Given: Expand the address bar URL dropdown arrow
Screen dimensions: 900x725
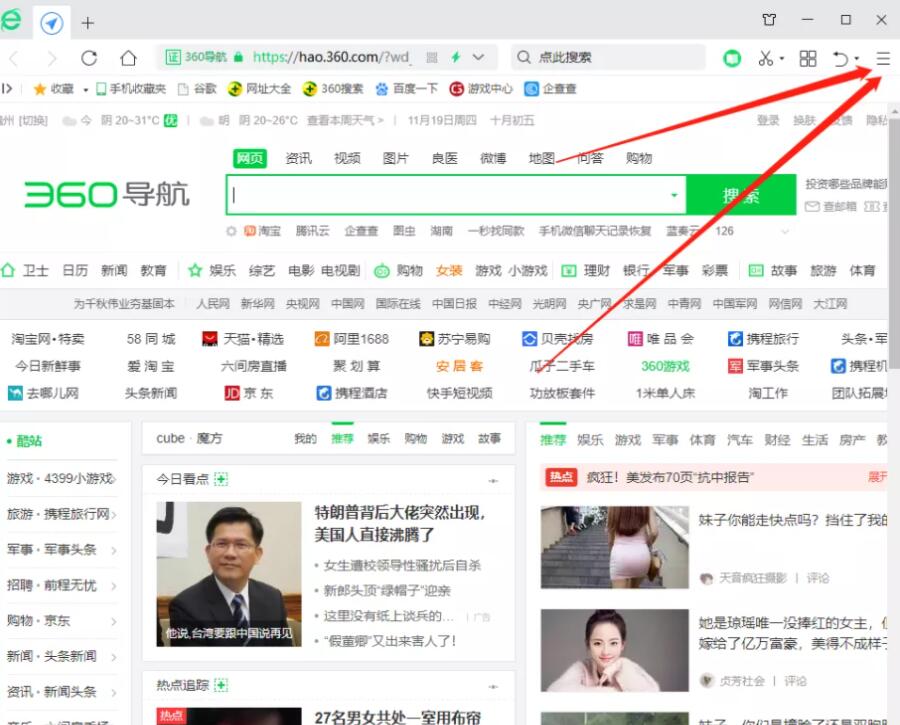Looking at the screenshot, I should coord(479,57).
